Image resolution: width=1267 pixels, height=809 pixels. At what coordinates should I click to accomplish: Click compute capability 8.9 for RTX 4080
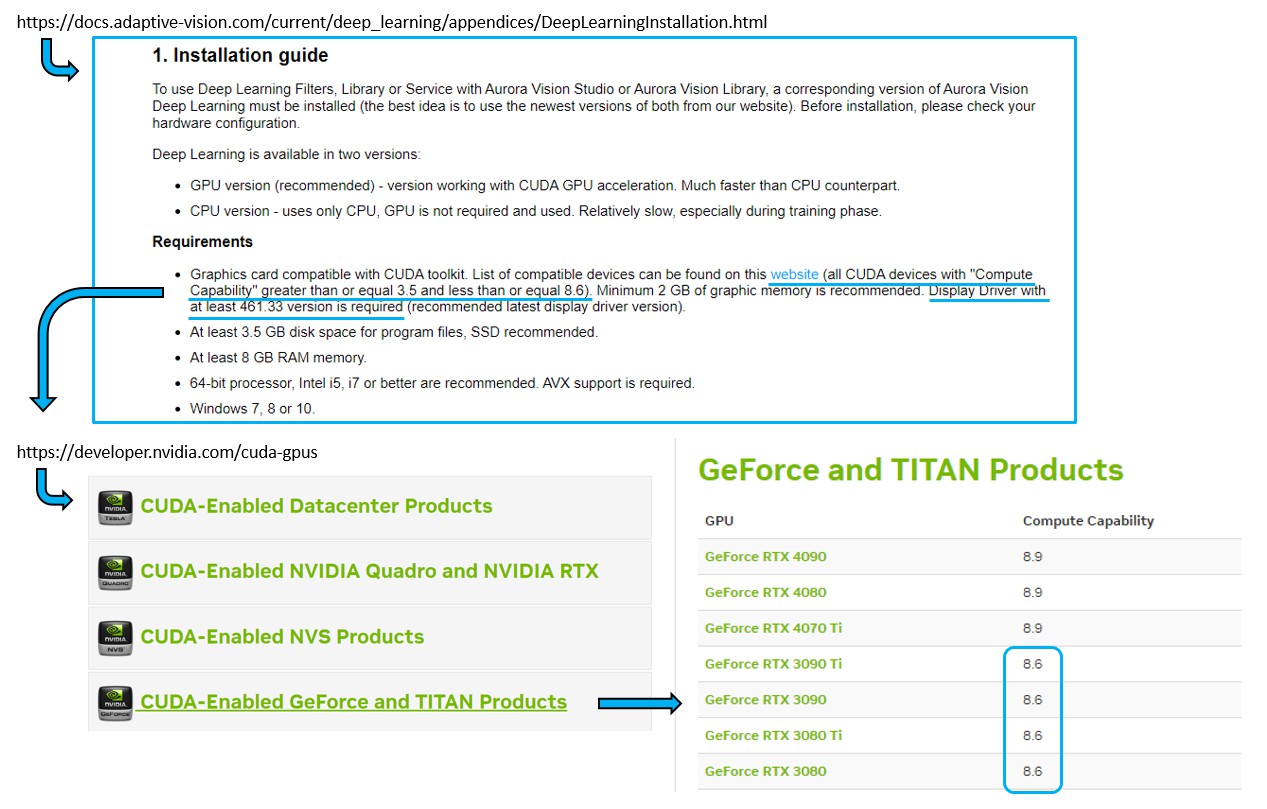click(x=1032, y=592)
